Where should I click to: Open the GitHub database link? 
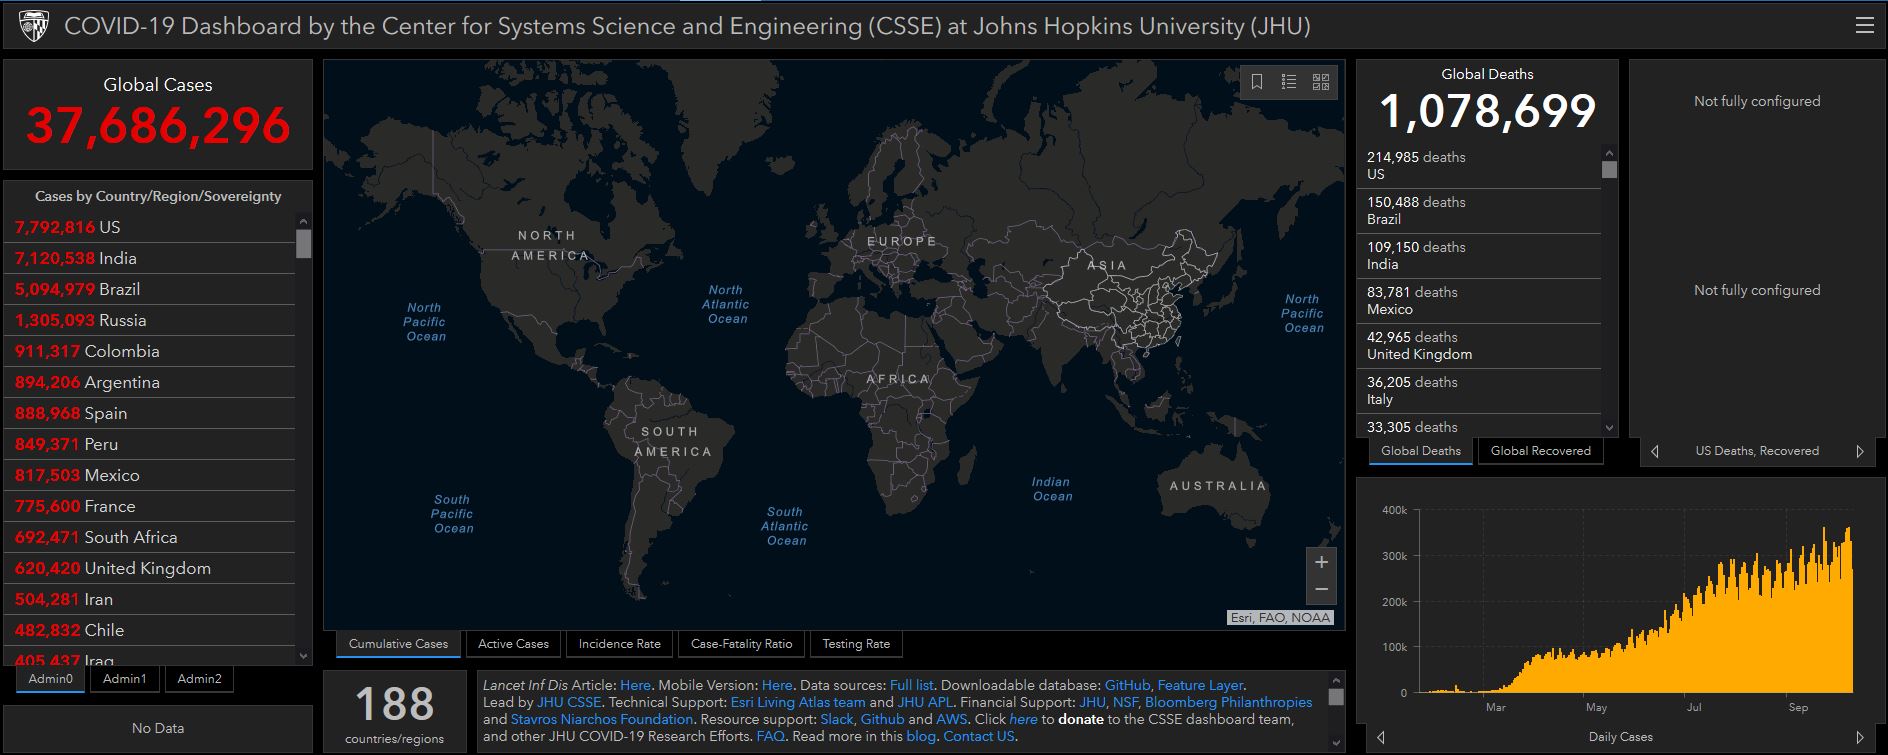click(1127, 685)
